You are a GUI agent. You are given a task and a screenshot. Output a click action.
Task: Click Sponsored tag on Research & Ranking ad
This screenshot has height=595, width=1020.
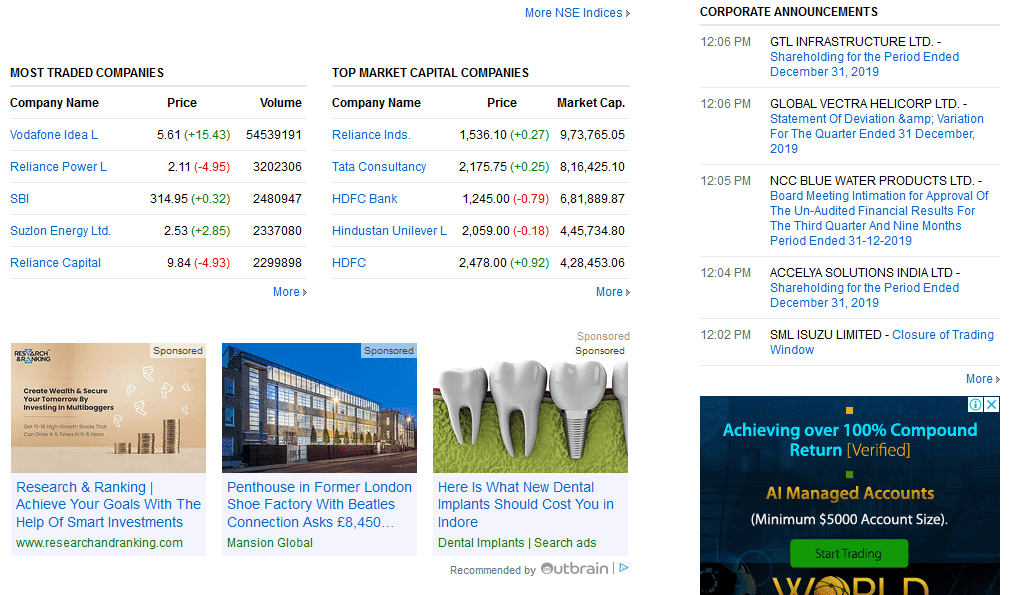178,350
